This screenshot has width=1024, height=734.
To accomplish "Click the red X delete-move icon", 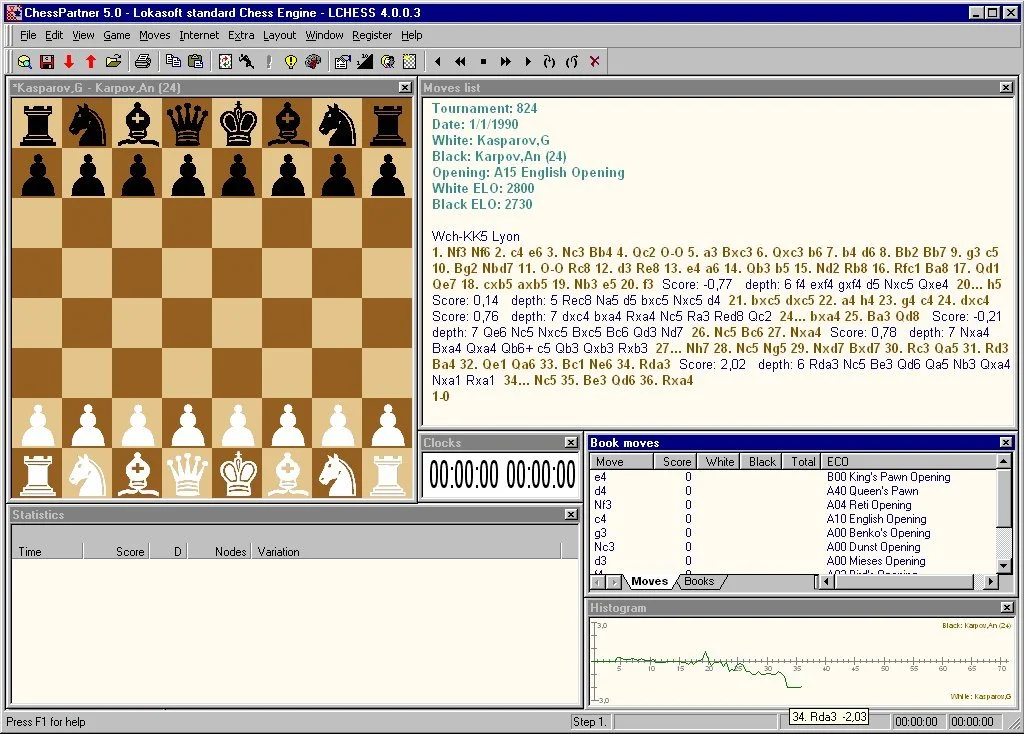I will [592, 61].
